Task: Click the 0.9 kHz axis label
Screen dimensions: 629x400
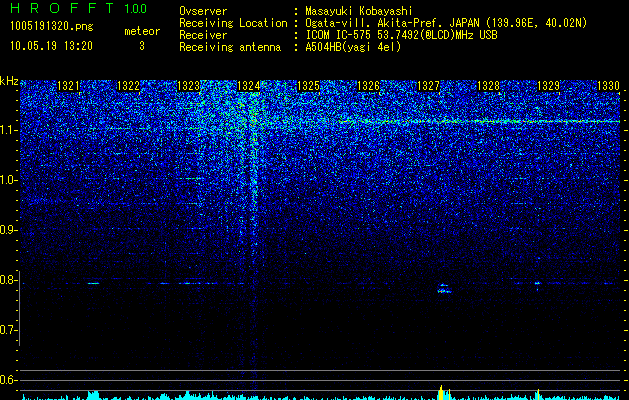Action: click(9, 230)
